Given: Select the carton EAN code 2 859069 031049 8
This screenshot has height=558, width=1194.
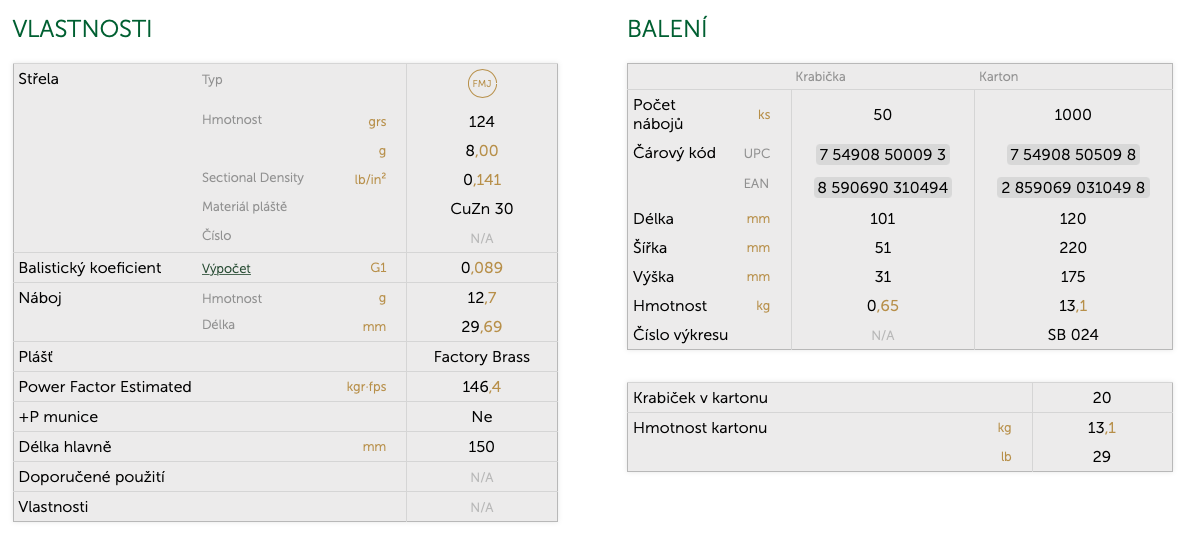Looking at the screenshot, I should tap(1073, 187).
